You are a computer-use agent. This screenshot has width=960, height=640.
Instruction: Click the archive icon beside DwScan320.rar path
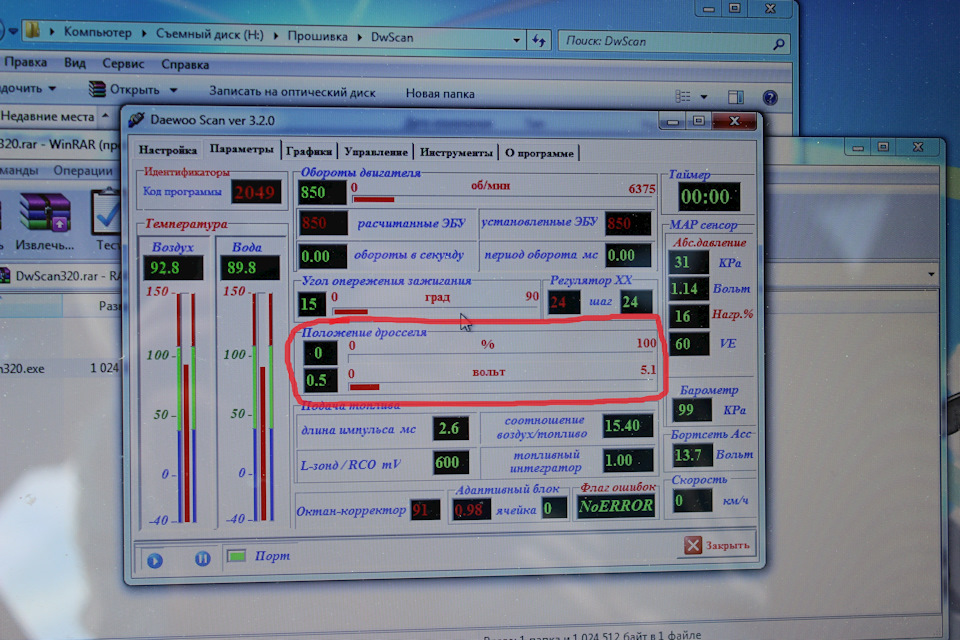[x=5, y=276]
